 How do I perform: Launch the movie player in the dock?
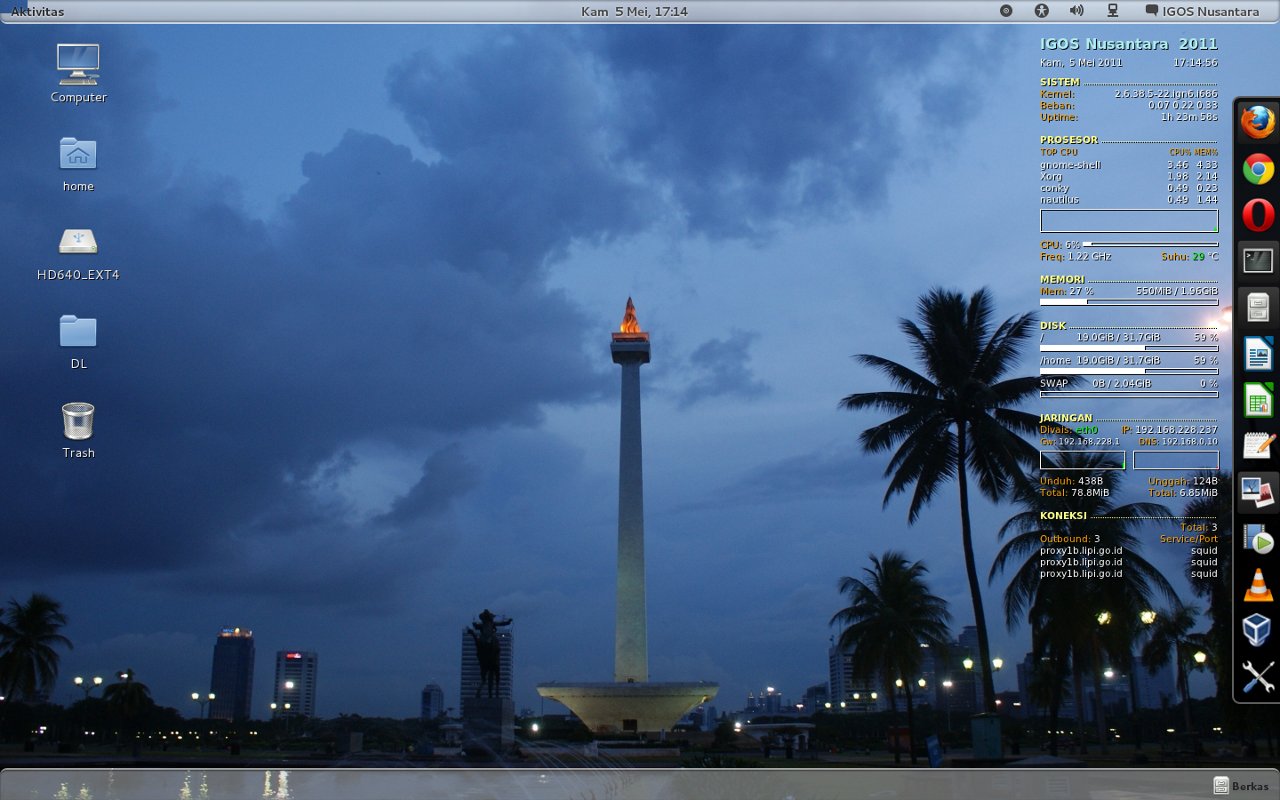pyautogui.click(x=1258, y=539)
